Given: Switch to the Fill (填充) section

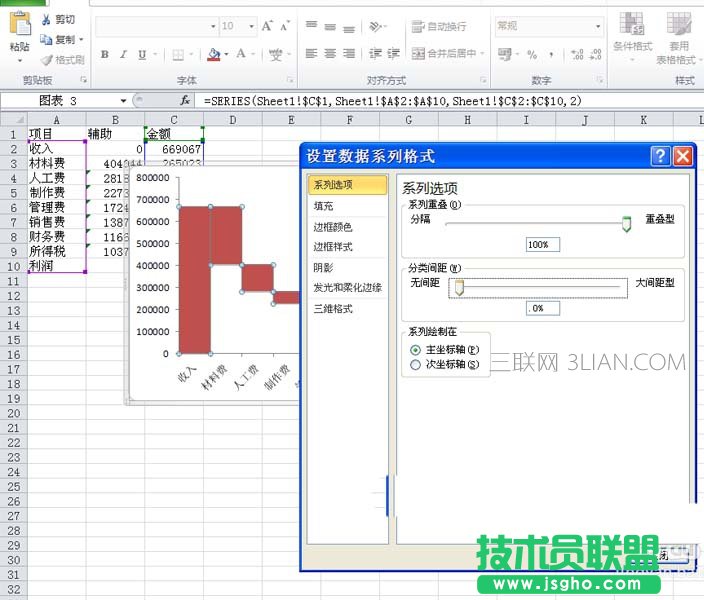Looking at the screenshot, I should [x=323, y=206].
